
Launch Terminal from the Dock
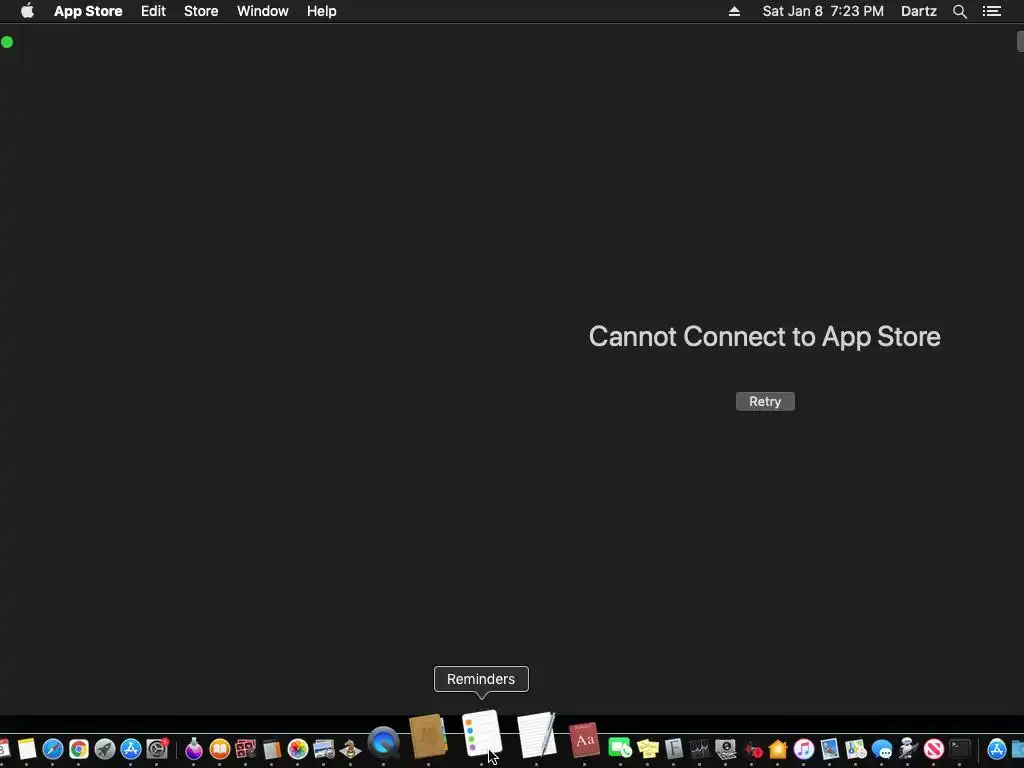[960, 749]
